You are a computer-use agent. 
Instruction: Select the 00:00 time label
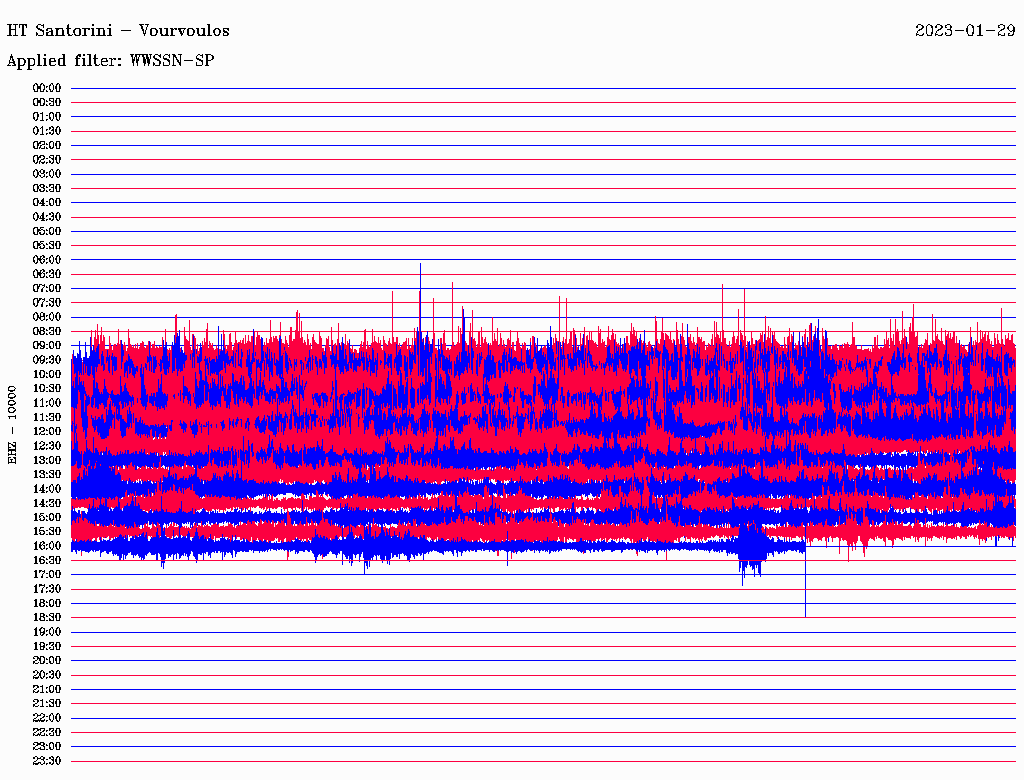click(x=47, y=88)
